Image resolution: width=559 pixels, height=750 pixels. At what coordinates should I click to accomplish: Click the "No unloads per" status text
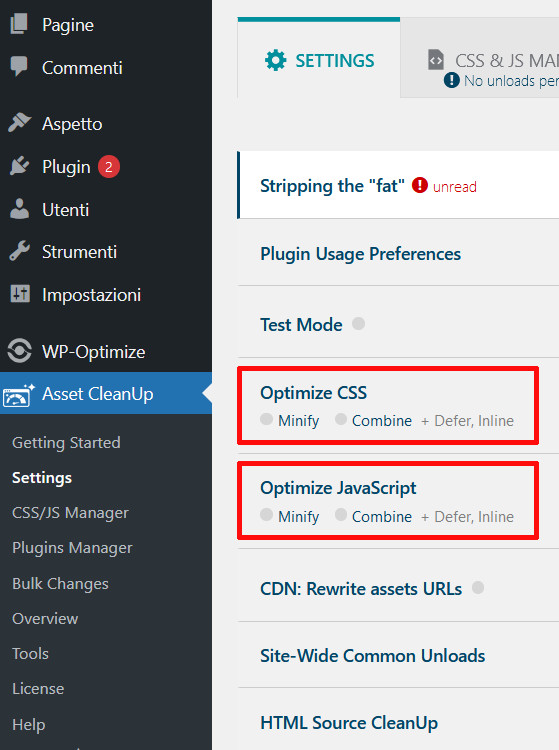tap(511, 81)
